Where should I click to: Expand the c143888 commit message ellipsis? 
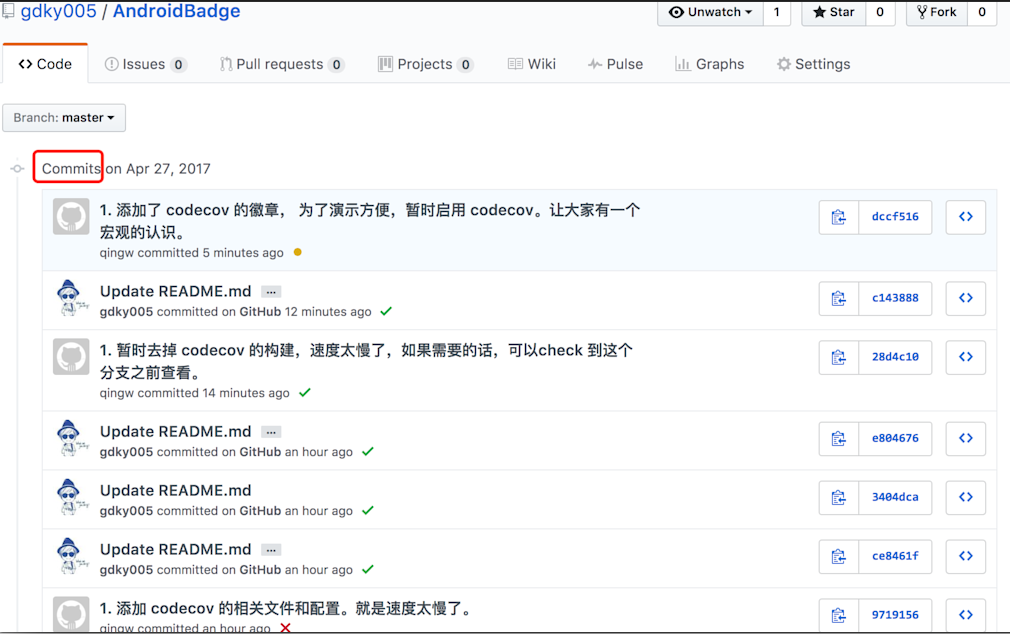click(x=271, y=292)
